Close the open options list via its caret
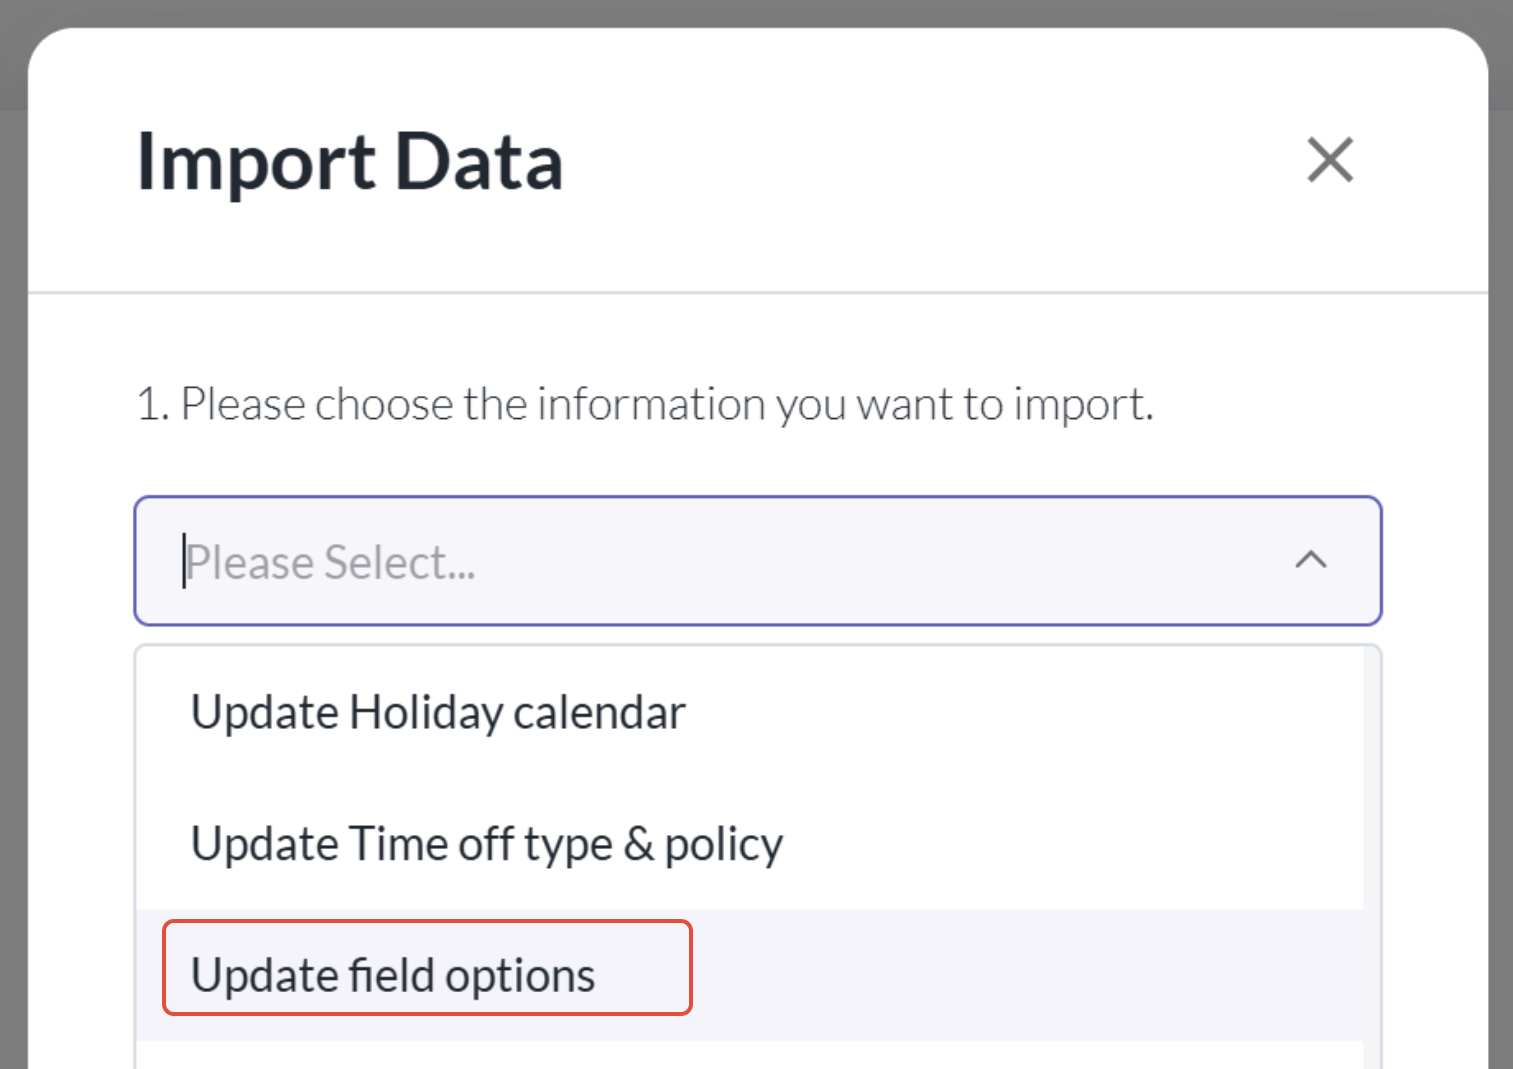 pos(1310,560)
